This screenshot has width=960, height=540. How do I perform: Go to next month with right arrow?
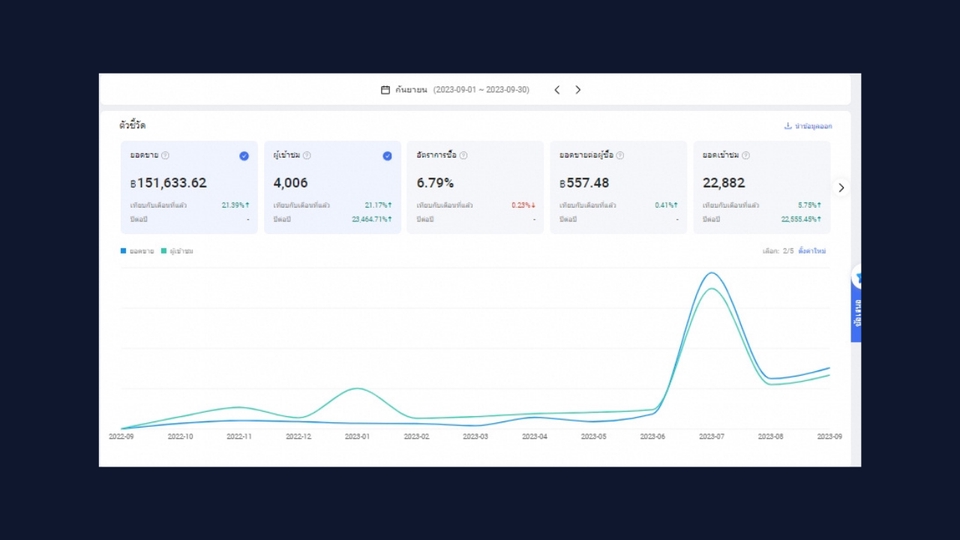578,90
